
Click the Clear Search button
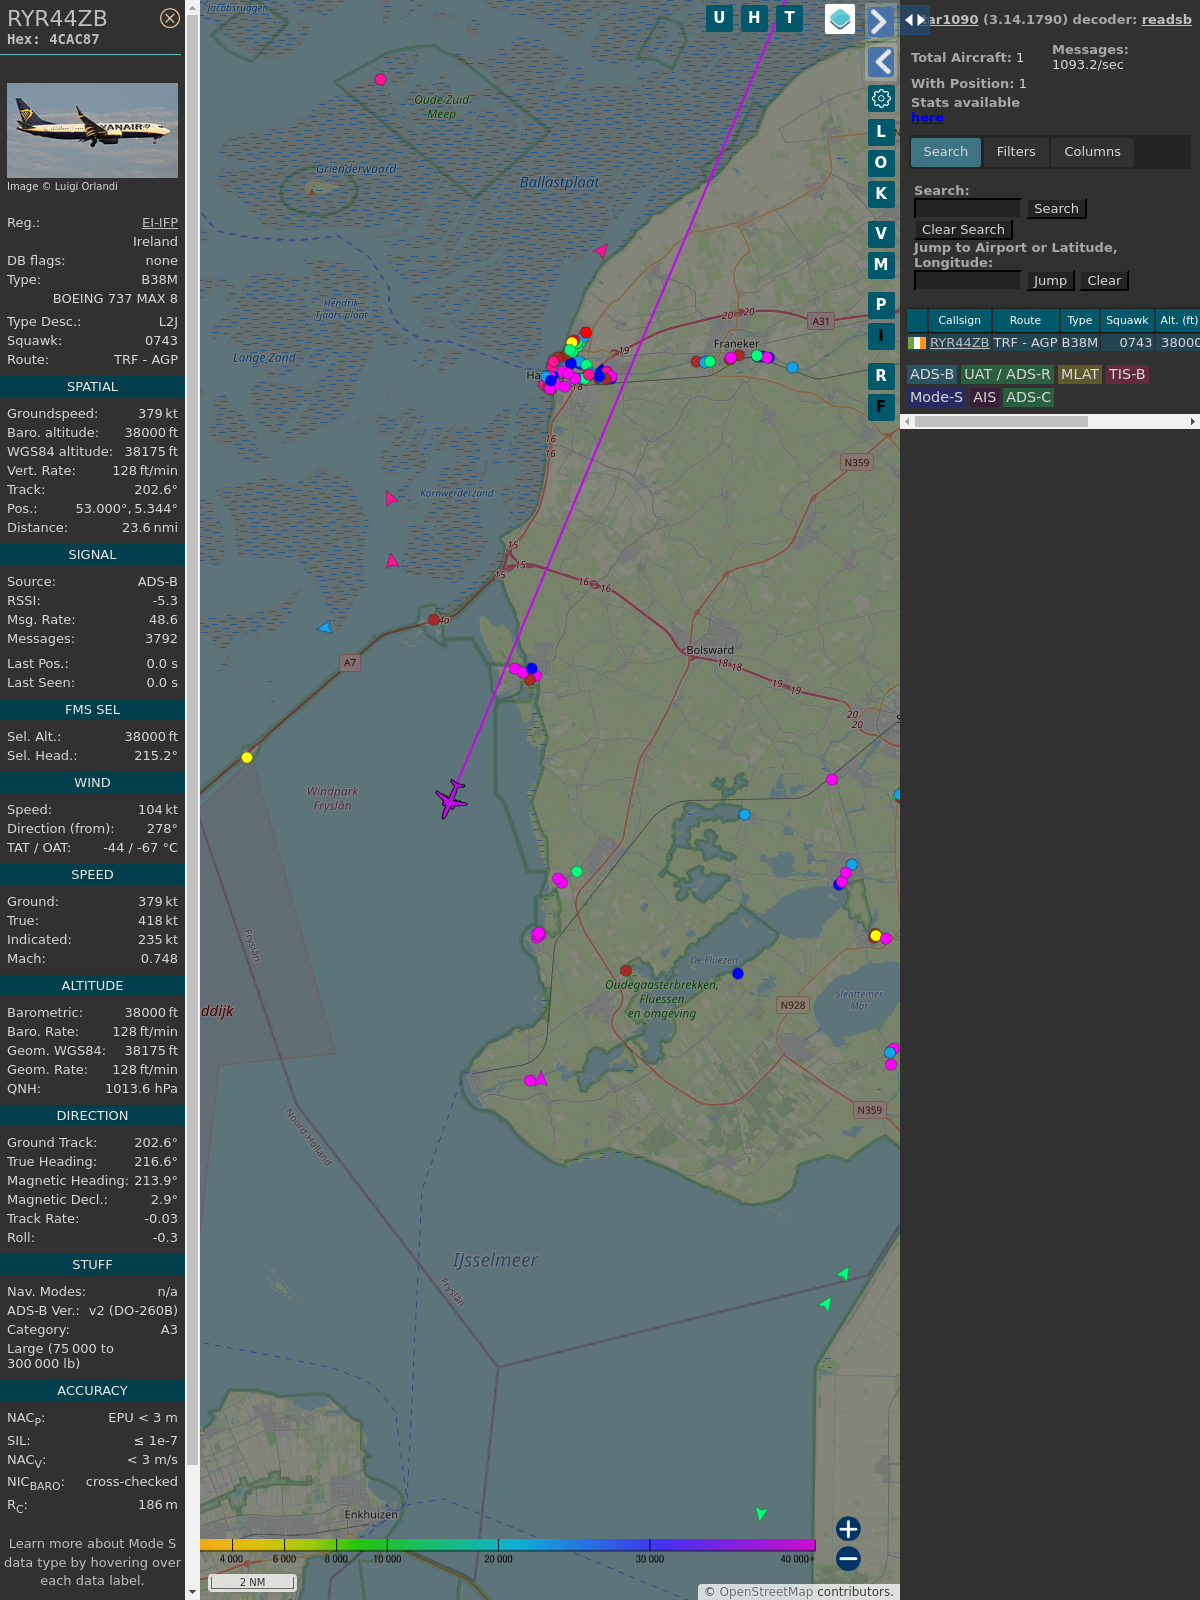click(x=963, y=230)
